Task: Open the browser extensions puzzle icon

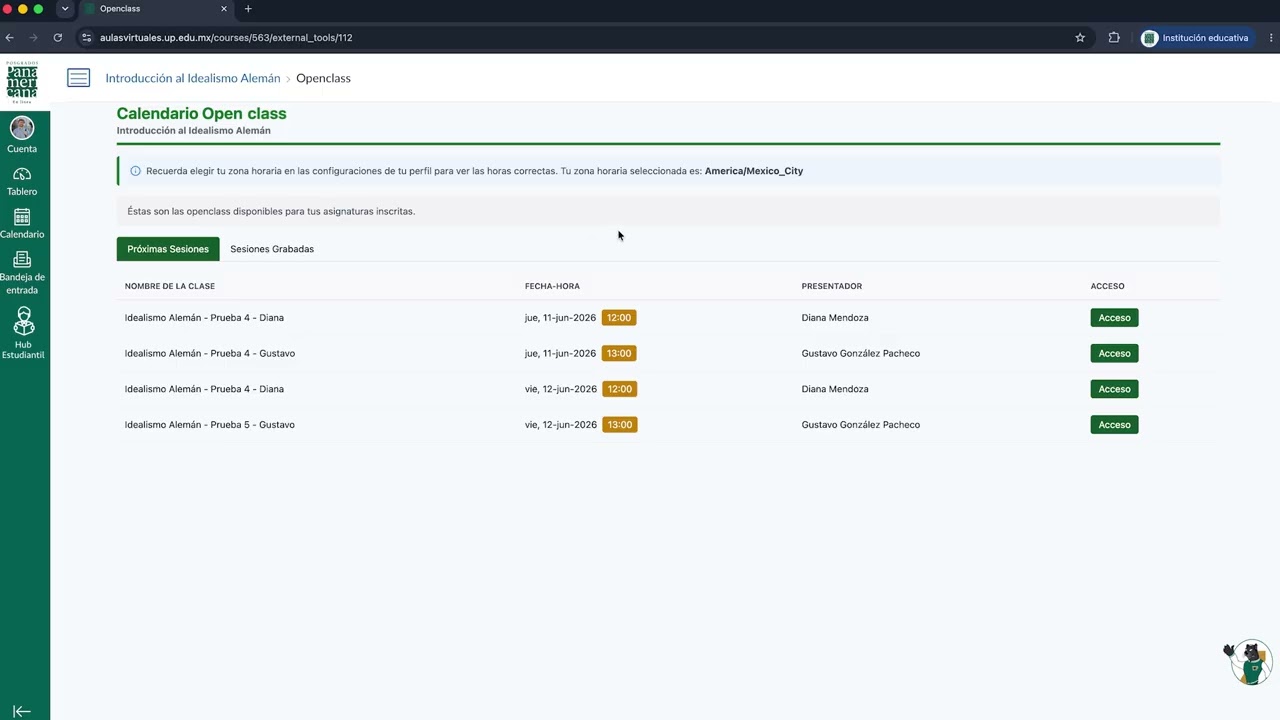Action: [1114, 38]
